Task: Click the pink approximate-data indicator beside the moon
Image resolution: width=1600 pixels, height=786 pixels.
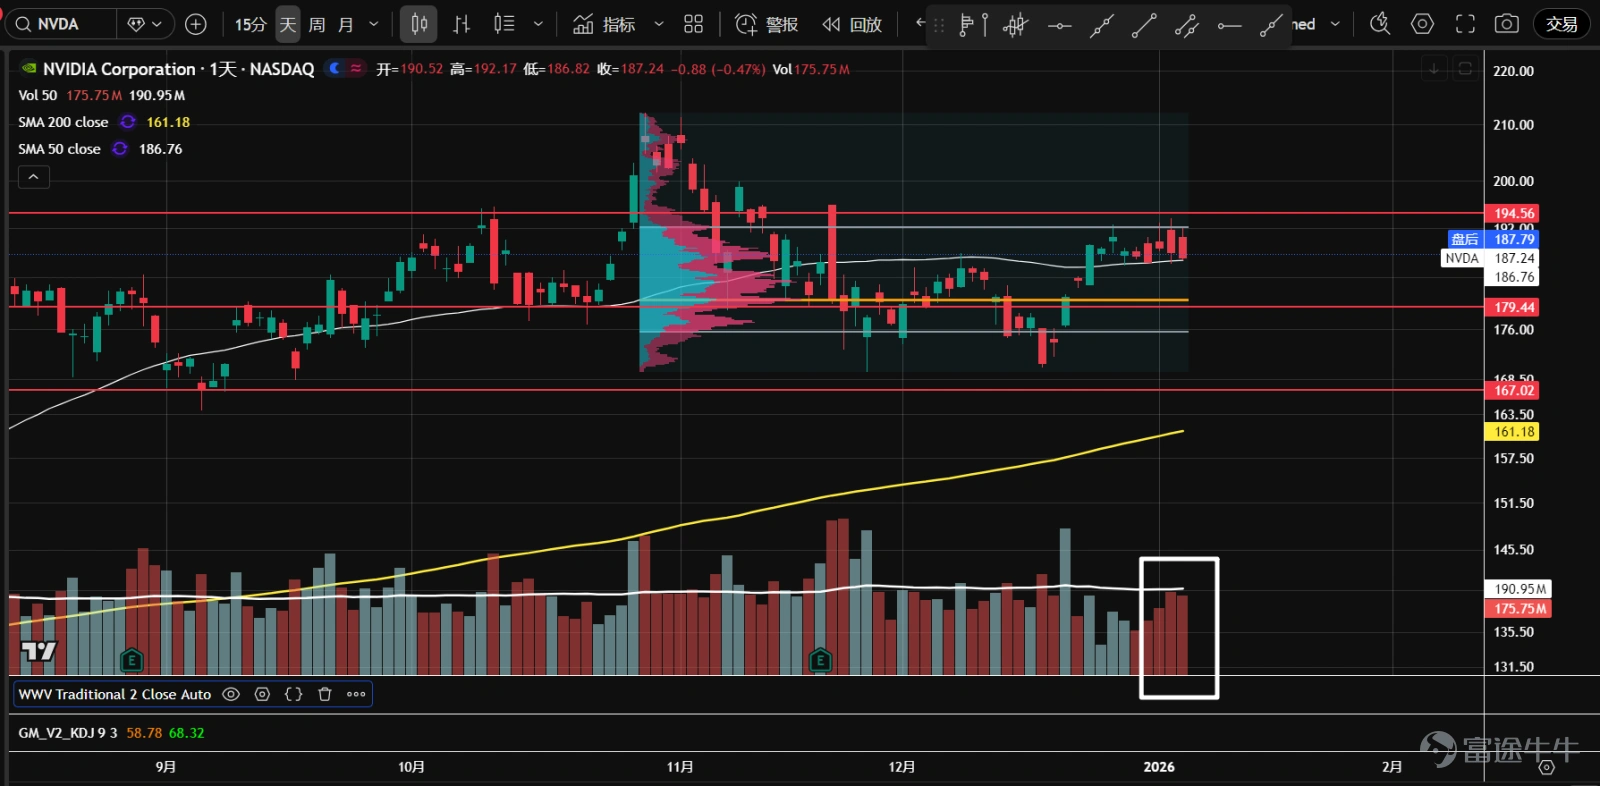Action: click(x=356, y=68)
